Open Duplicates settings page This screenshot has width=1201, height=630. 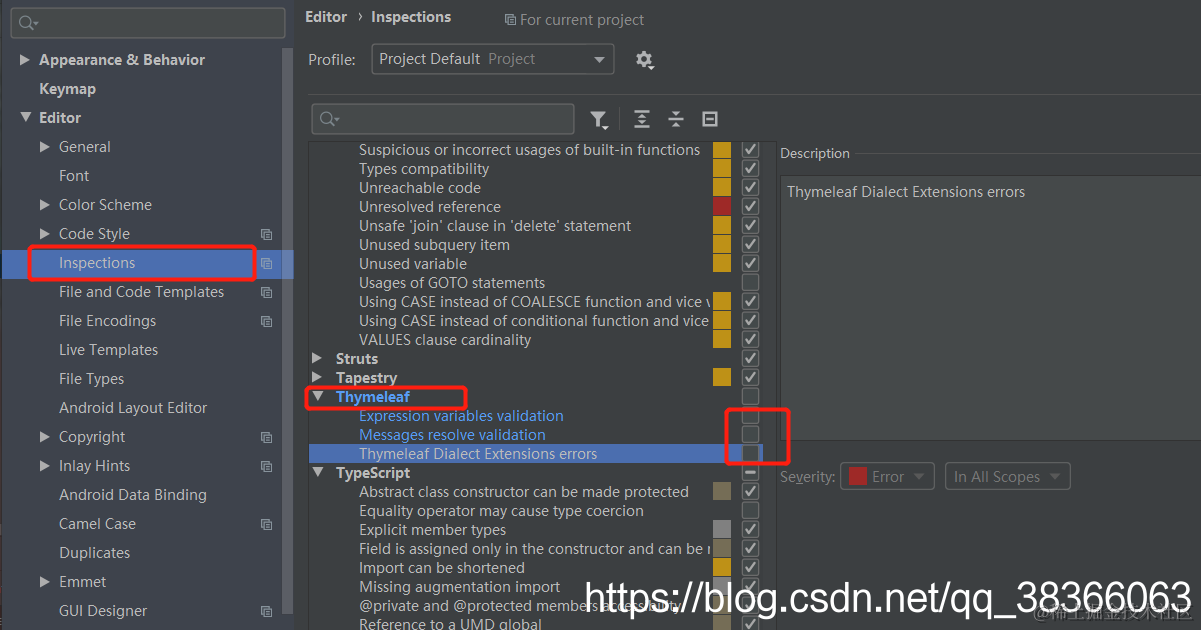coord(94,553)
